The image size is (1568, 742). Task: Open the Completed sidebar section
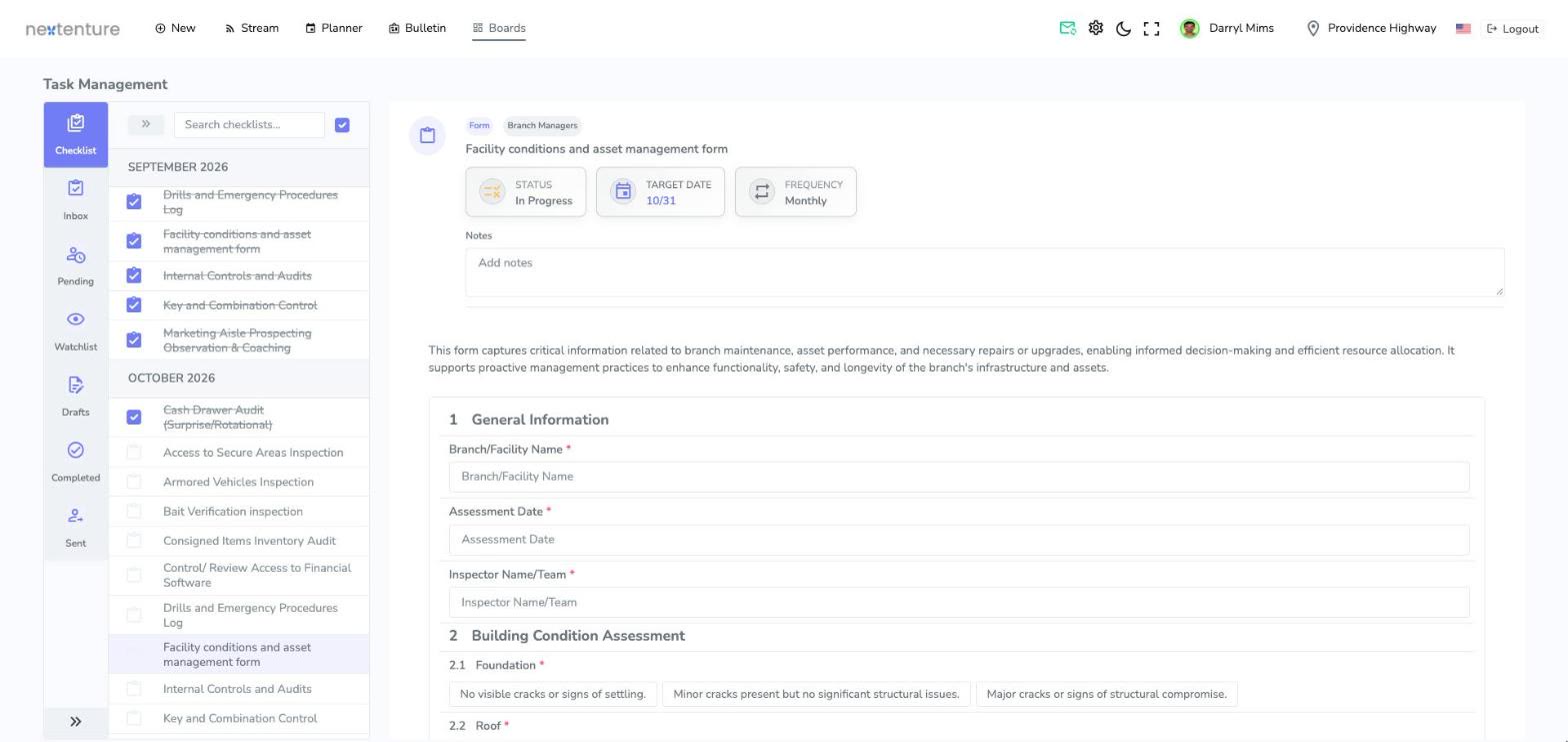coord(75,462)
